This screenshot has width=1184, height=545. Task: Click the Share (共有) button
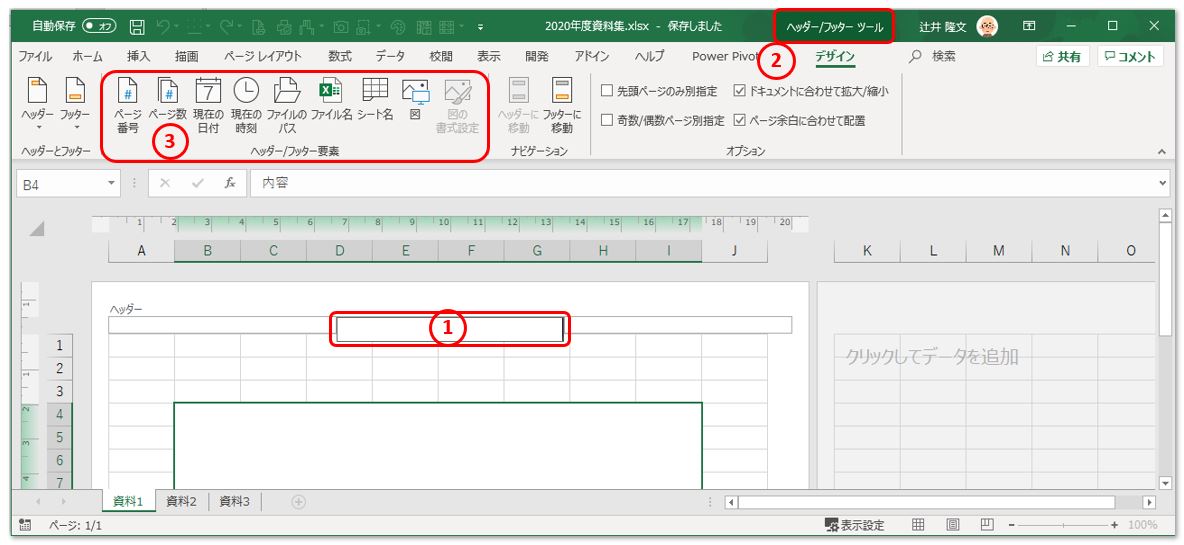(x=1062, y=57)
